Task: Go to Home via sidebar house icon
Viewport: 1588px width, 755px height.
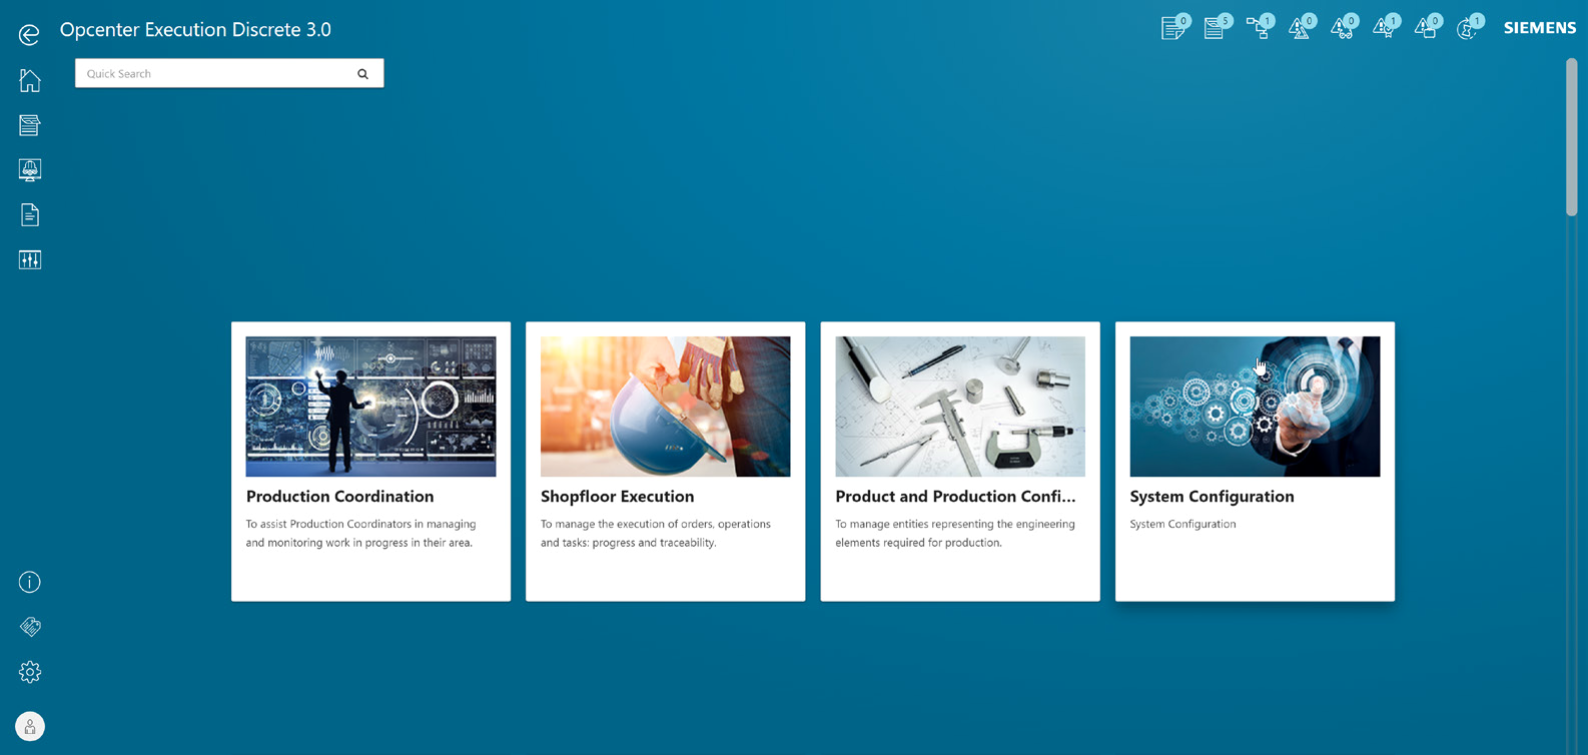Action: pyautogui.click(x=29, y=80)
